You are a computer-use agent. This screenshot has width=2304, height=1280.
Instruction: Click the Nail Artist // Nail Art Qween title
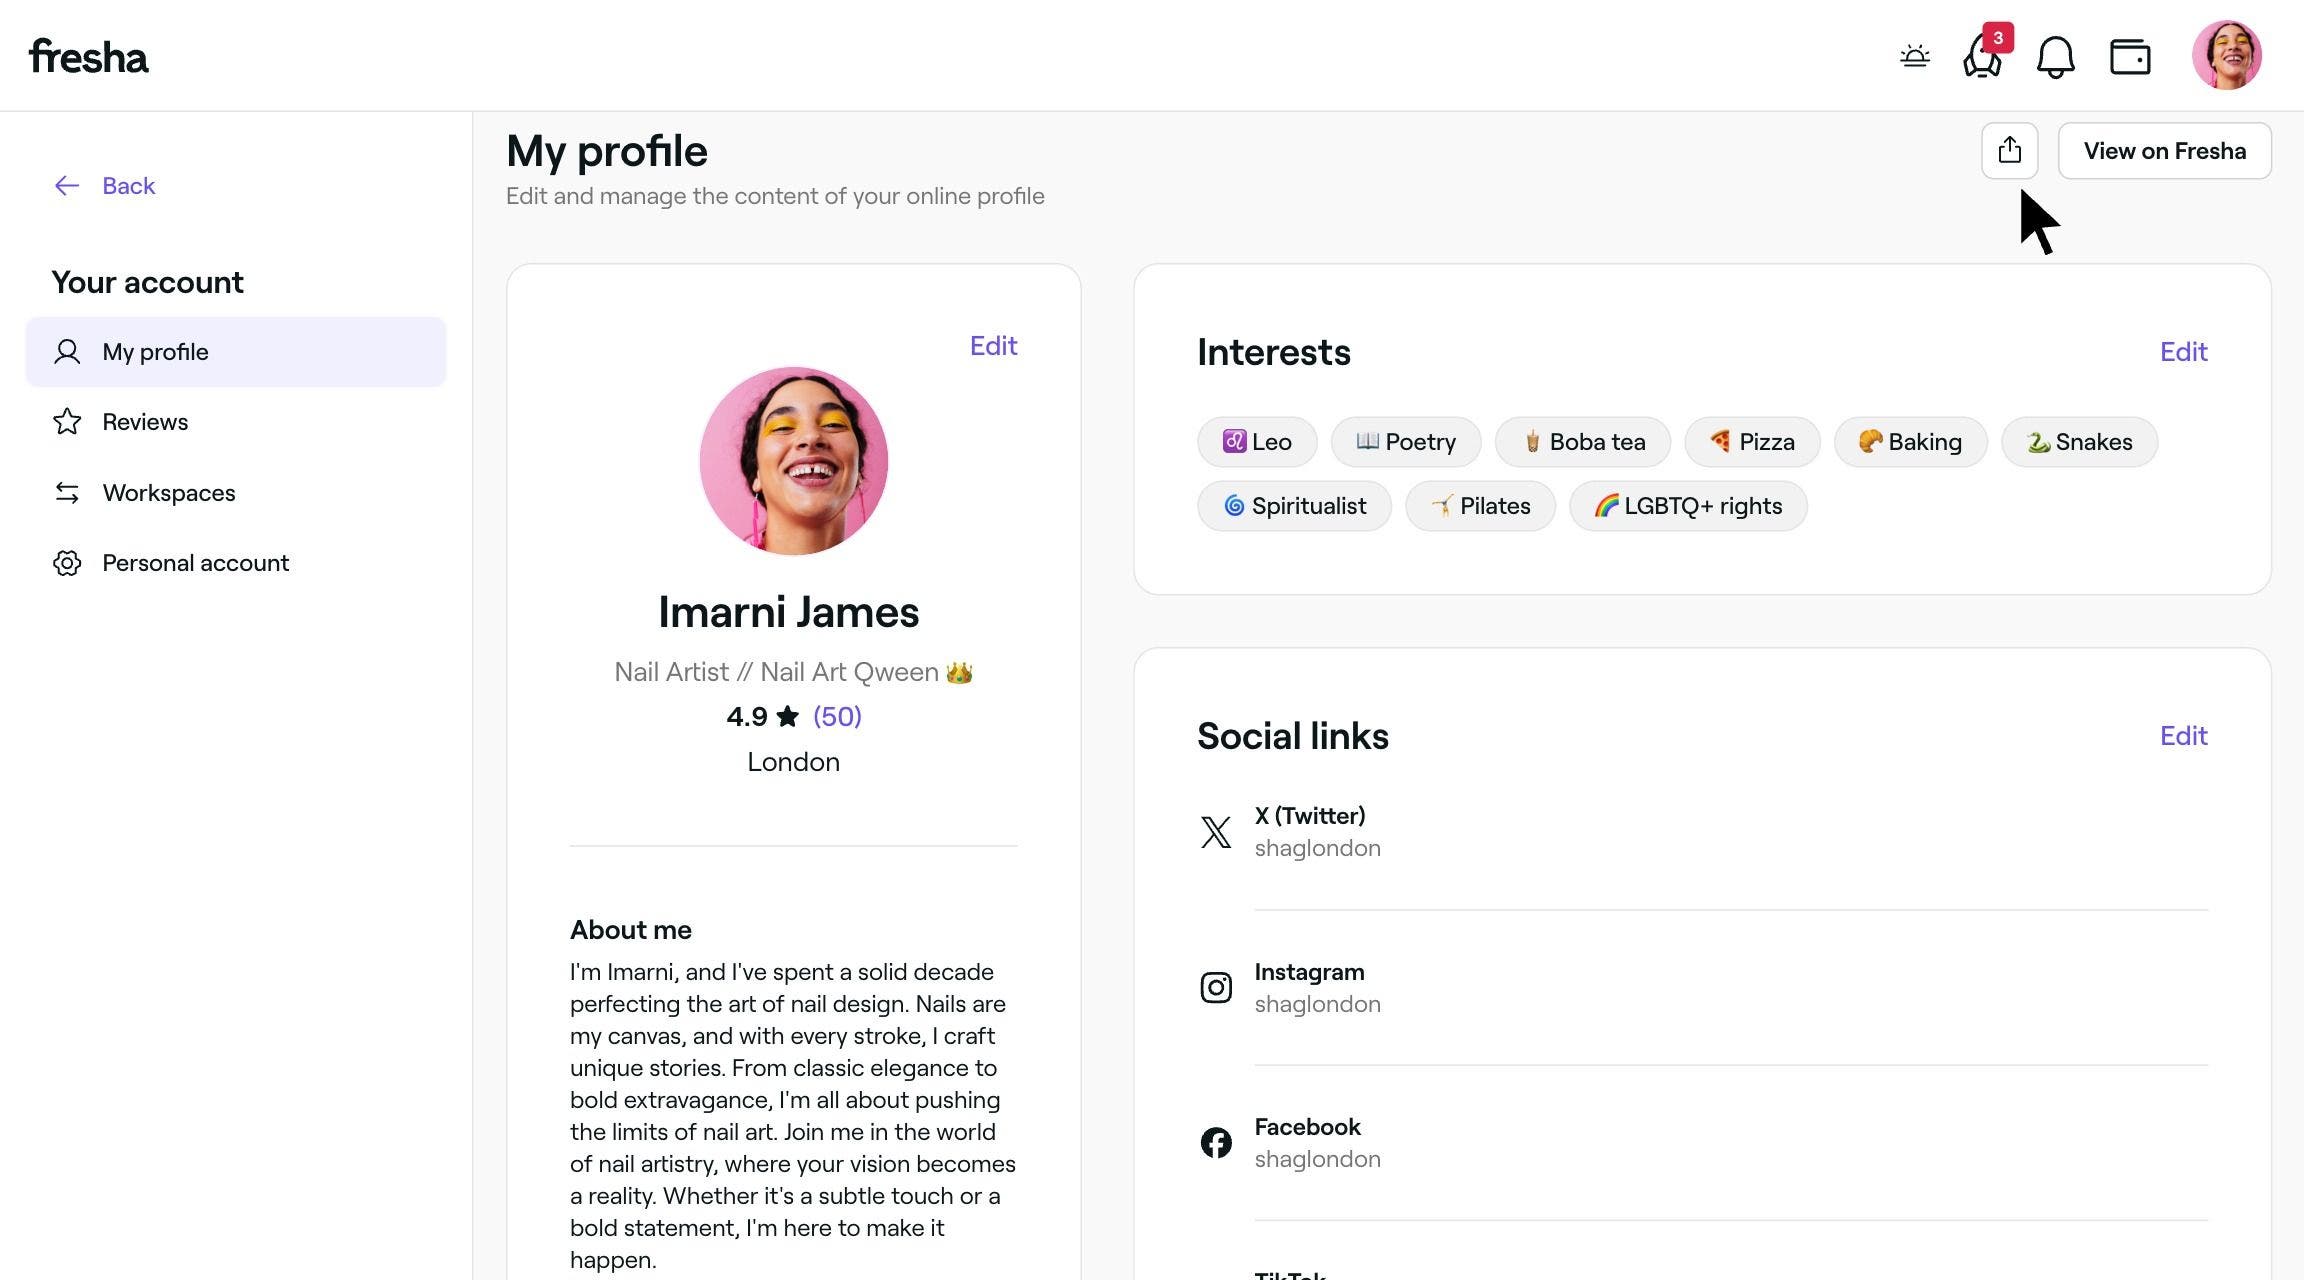click(793, 672)
